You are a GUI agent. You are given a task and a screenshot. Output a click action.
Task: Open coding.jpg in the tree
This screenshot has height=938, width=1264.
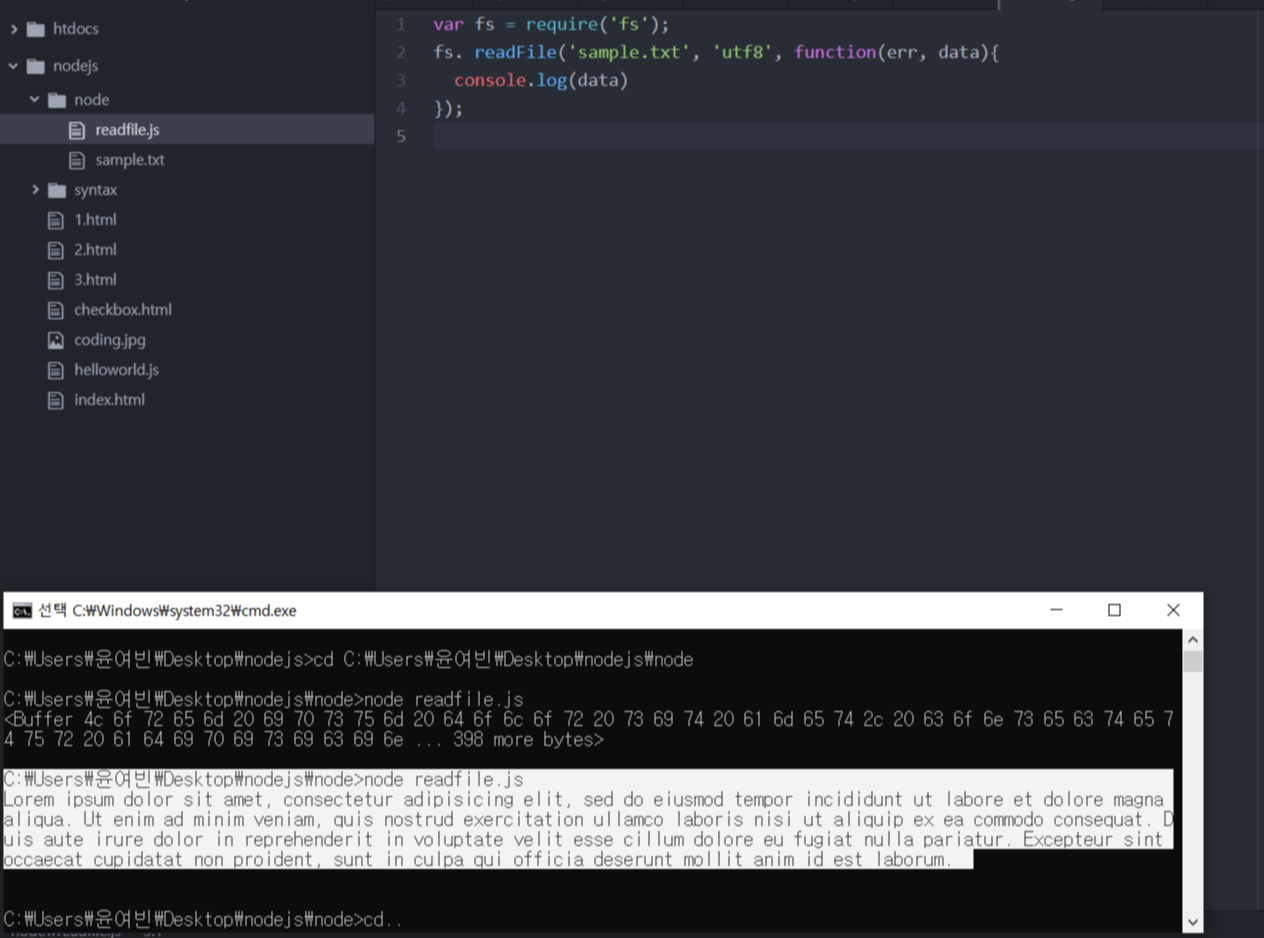pyautogui.click(x=110, y=340)
